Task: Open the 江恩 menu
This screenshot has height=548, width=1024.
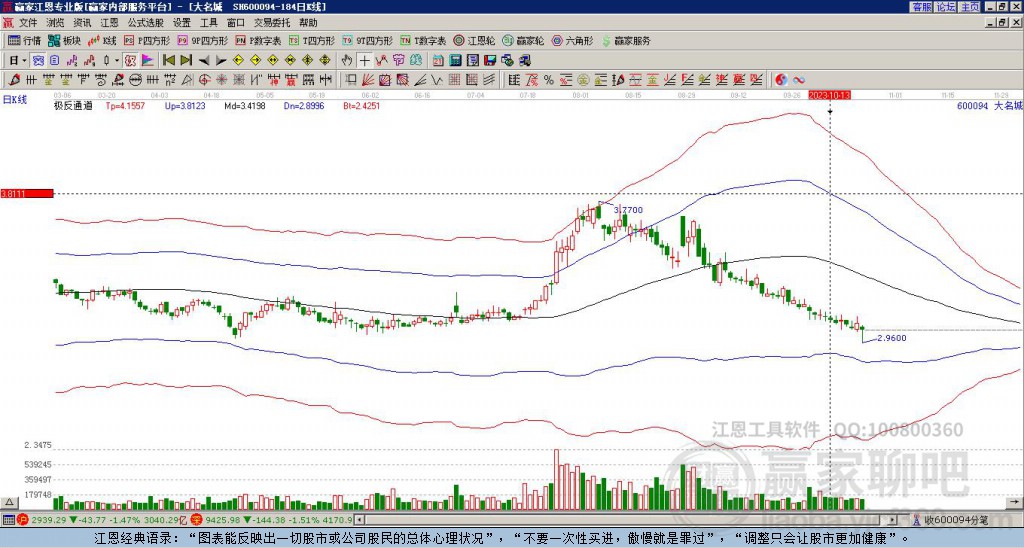Action: click(x=109, y=23)
